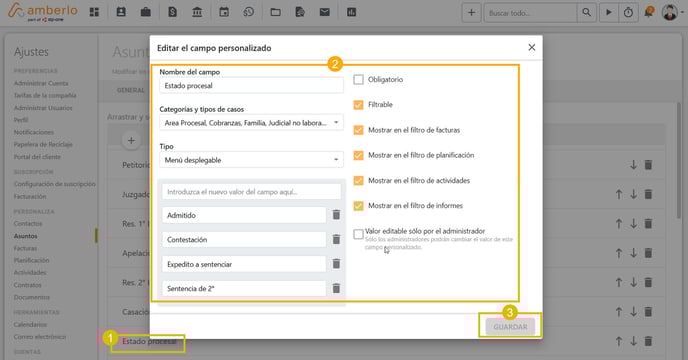Image resolution: width=688 pixels, height=360 pixels.
Task: Delete the Apelación row with trash icon
Action: click(x=648, y=253)
